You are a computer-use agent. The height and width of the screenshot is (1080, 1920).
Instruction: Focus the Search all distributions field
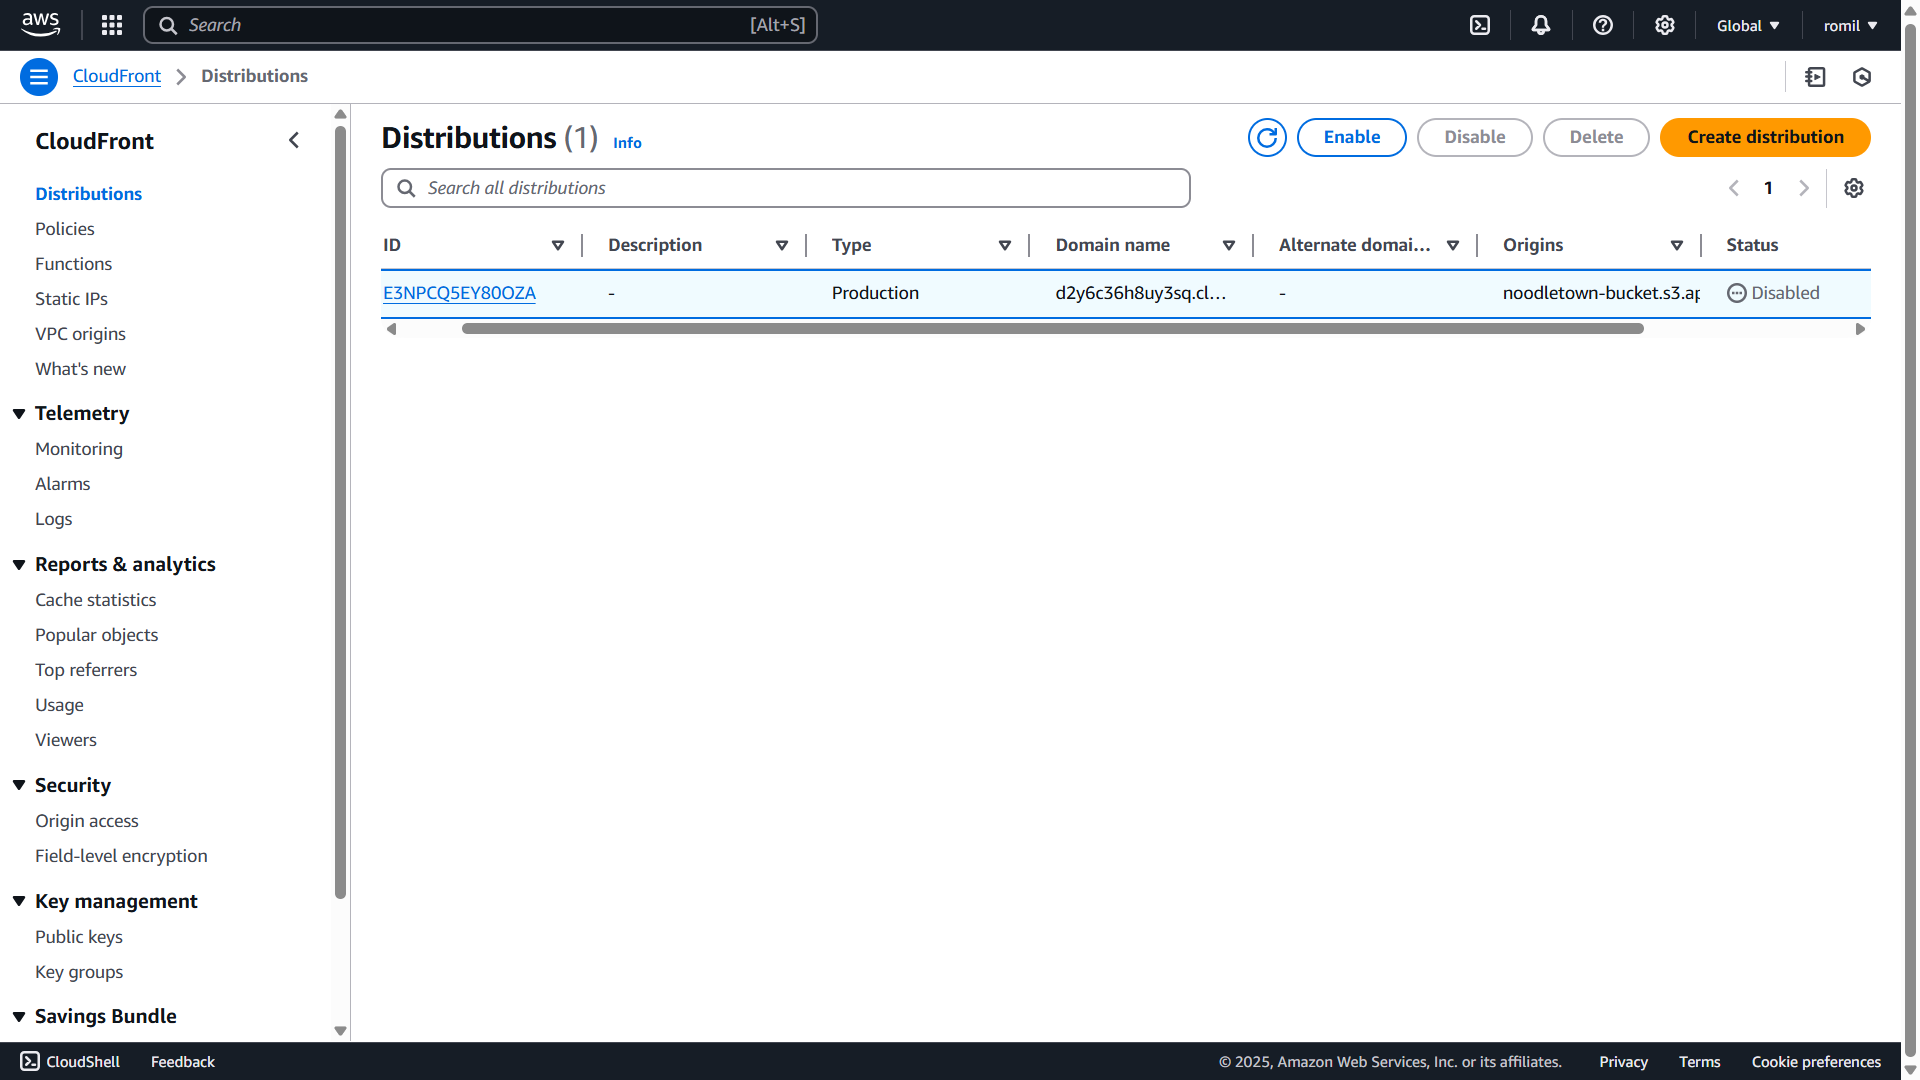click(786, 188)
